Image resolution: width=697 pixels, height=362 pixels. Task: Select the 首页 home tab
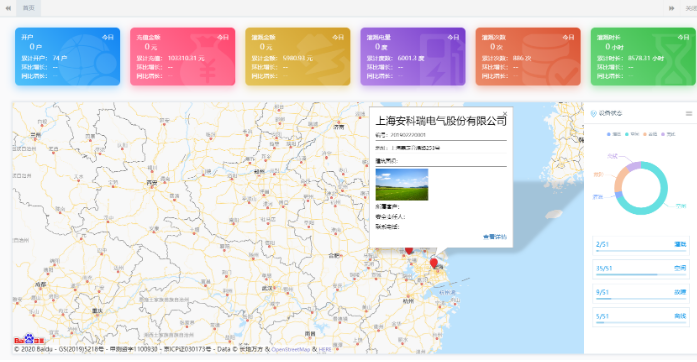[28, 8]
